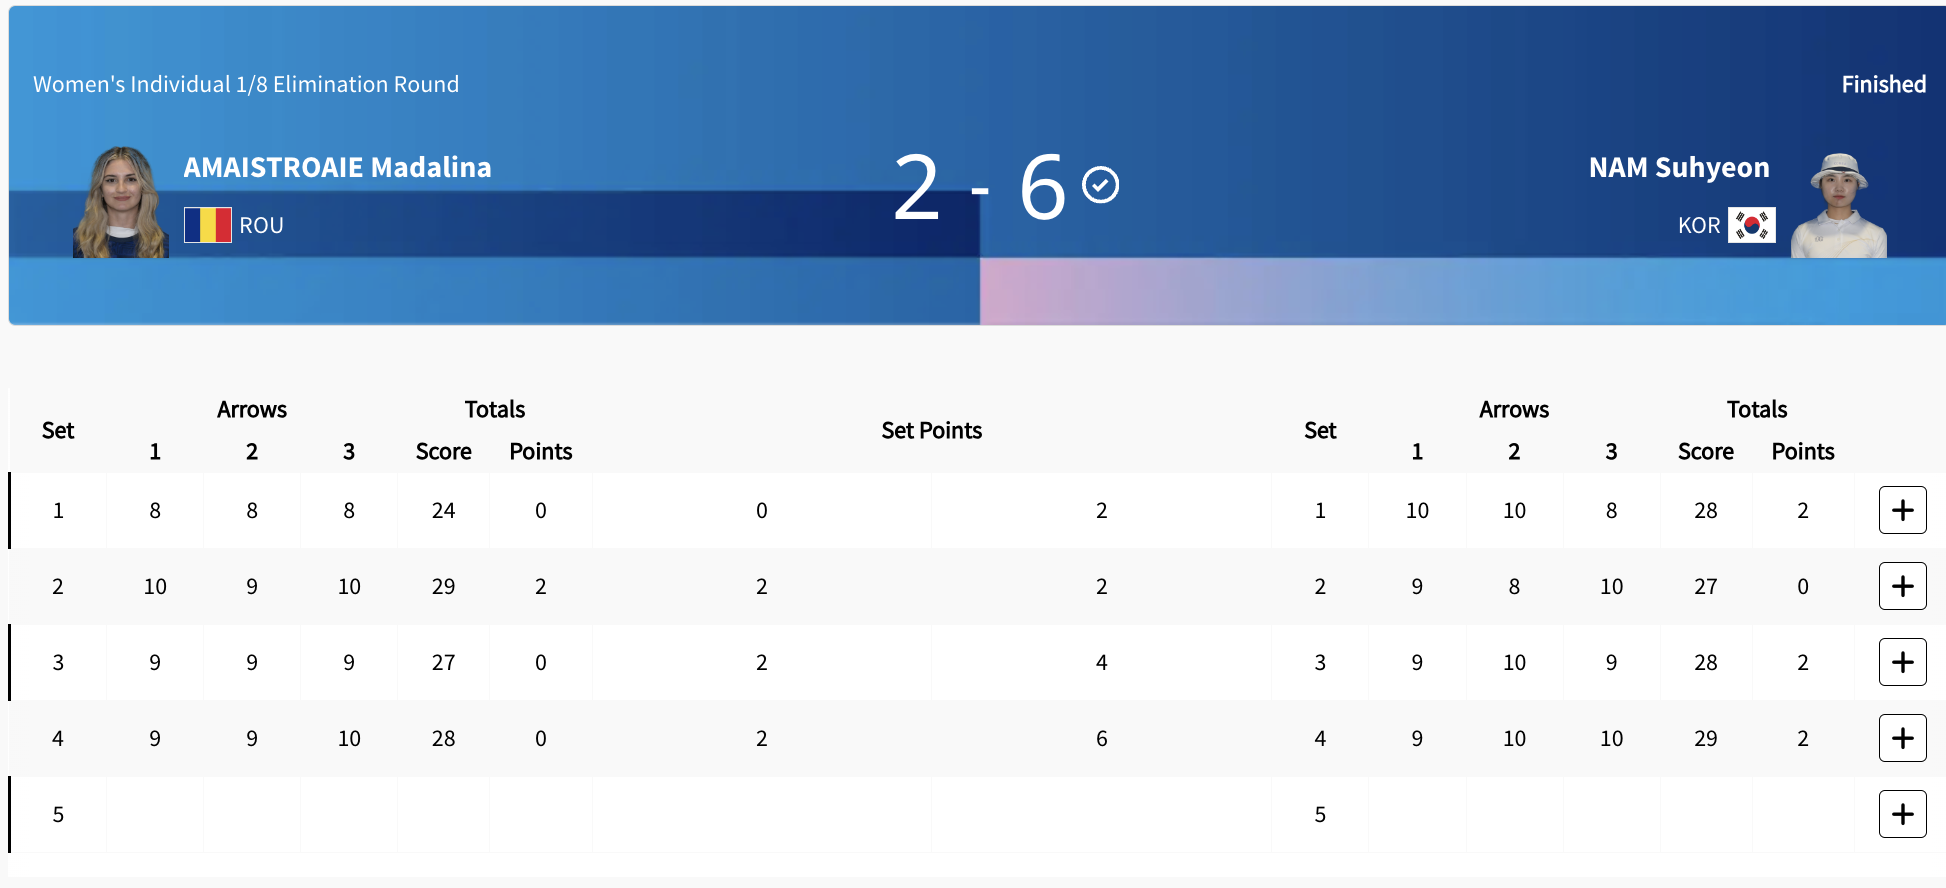Open NAM Suhyeon profile link

tap(1679, 167)
